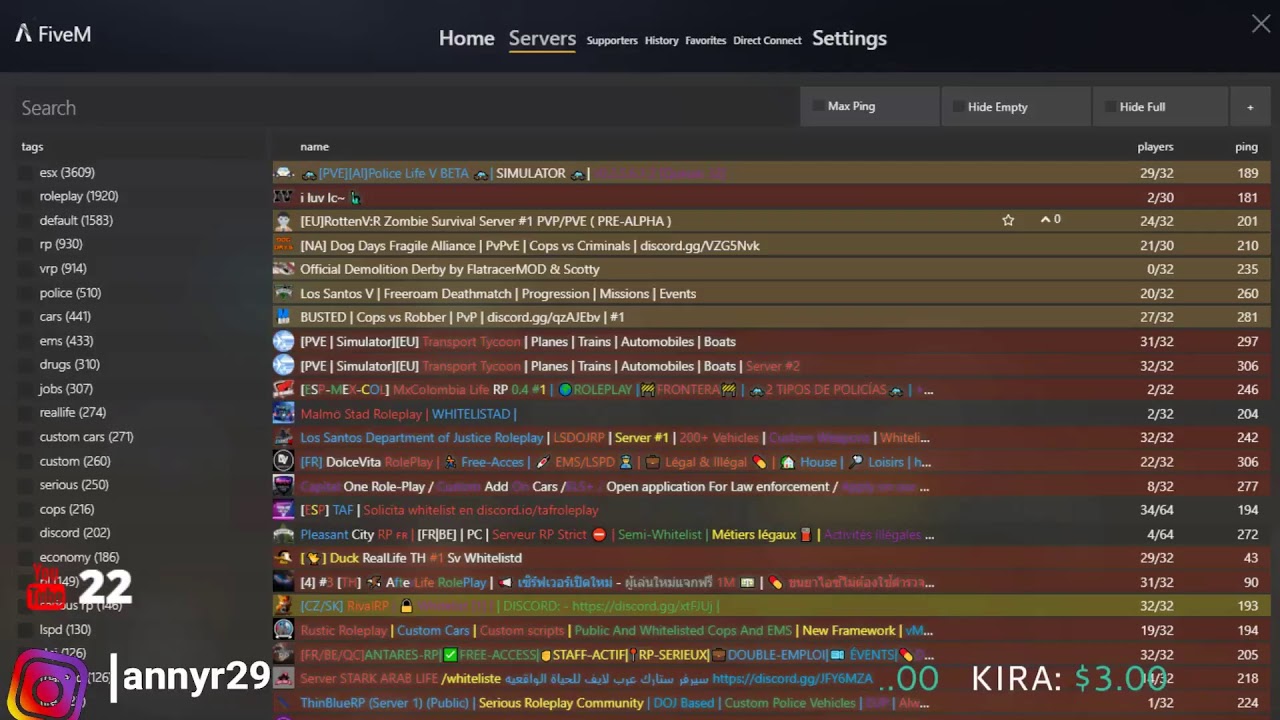Click the ANTARES-RP server icon
Screen dimensions: 1280x720
click(284, 654)
